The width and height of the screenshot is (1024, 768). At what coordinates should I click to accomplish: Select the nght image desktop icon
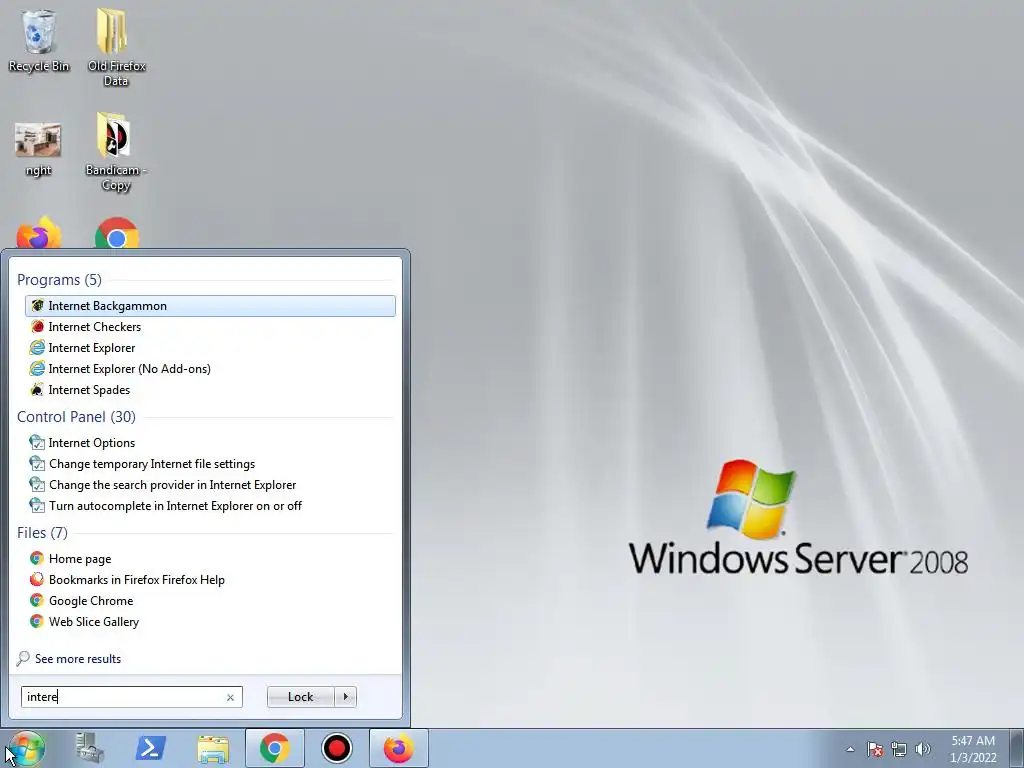pos(39,150)
